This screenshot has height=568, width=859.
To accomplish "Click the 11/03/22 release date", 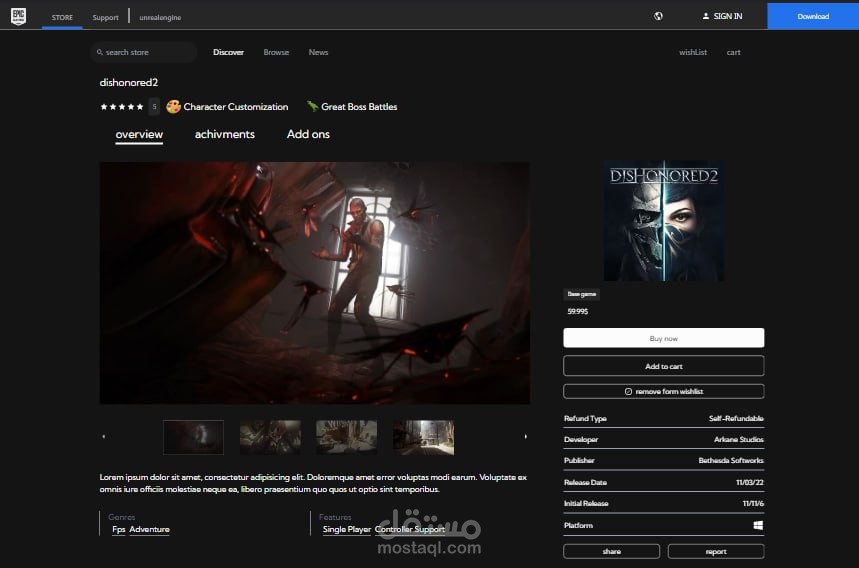I will point(749,483).
